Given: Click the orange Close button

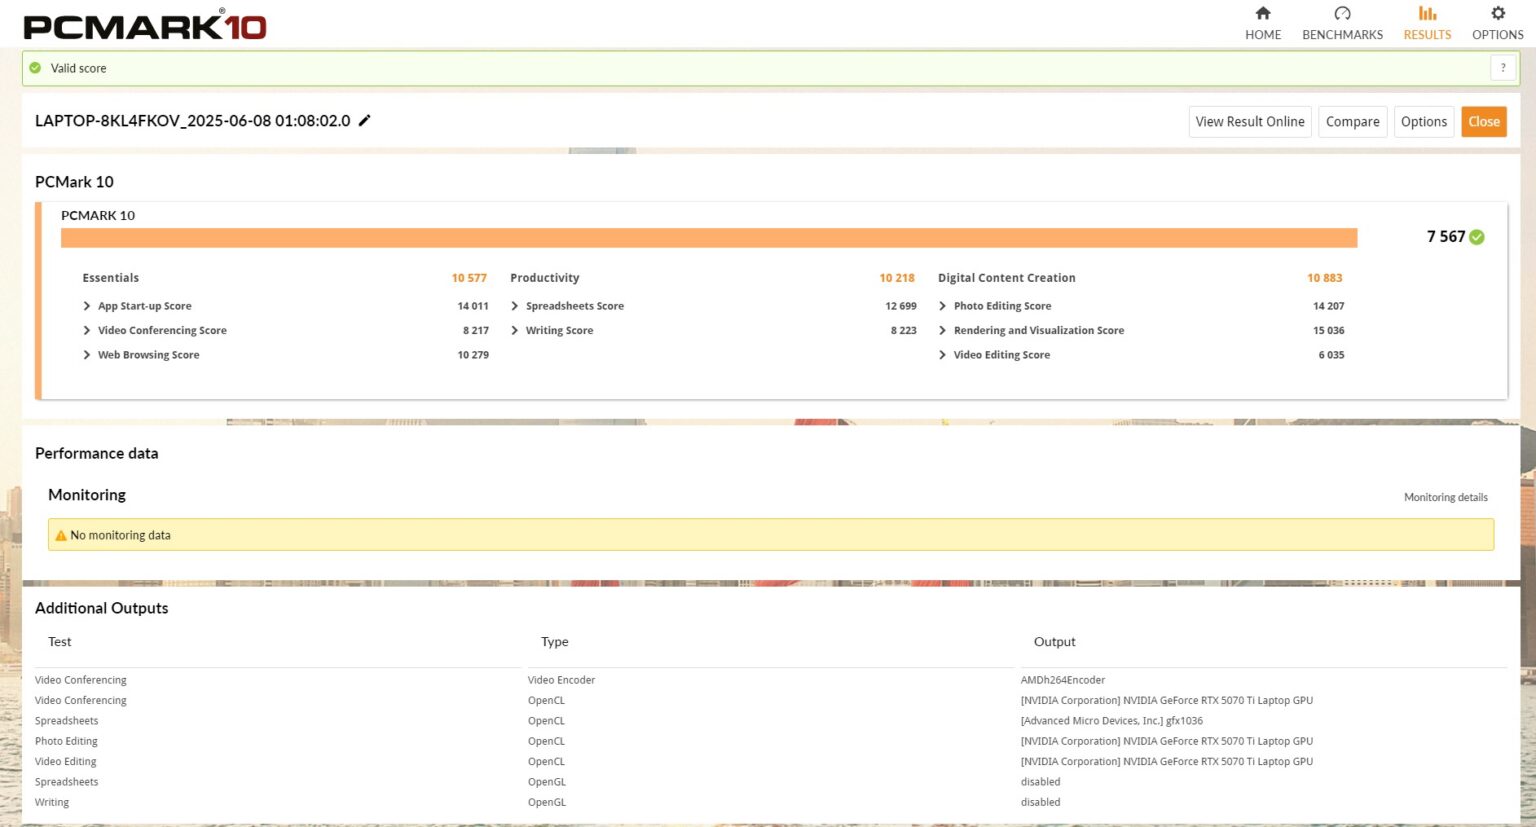Looking at the screenshot, I should pos(1483,122).
